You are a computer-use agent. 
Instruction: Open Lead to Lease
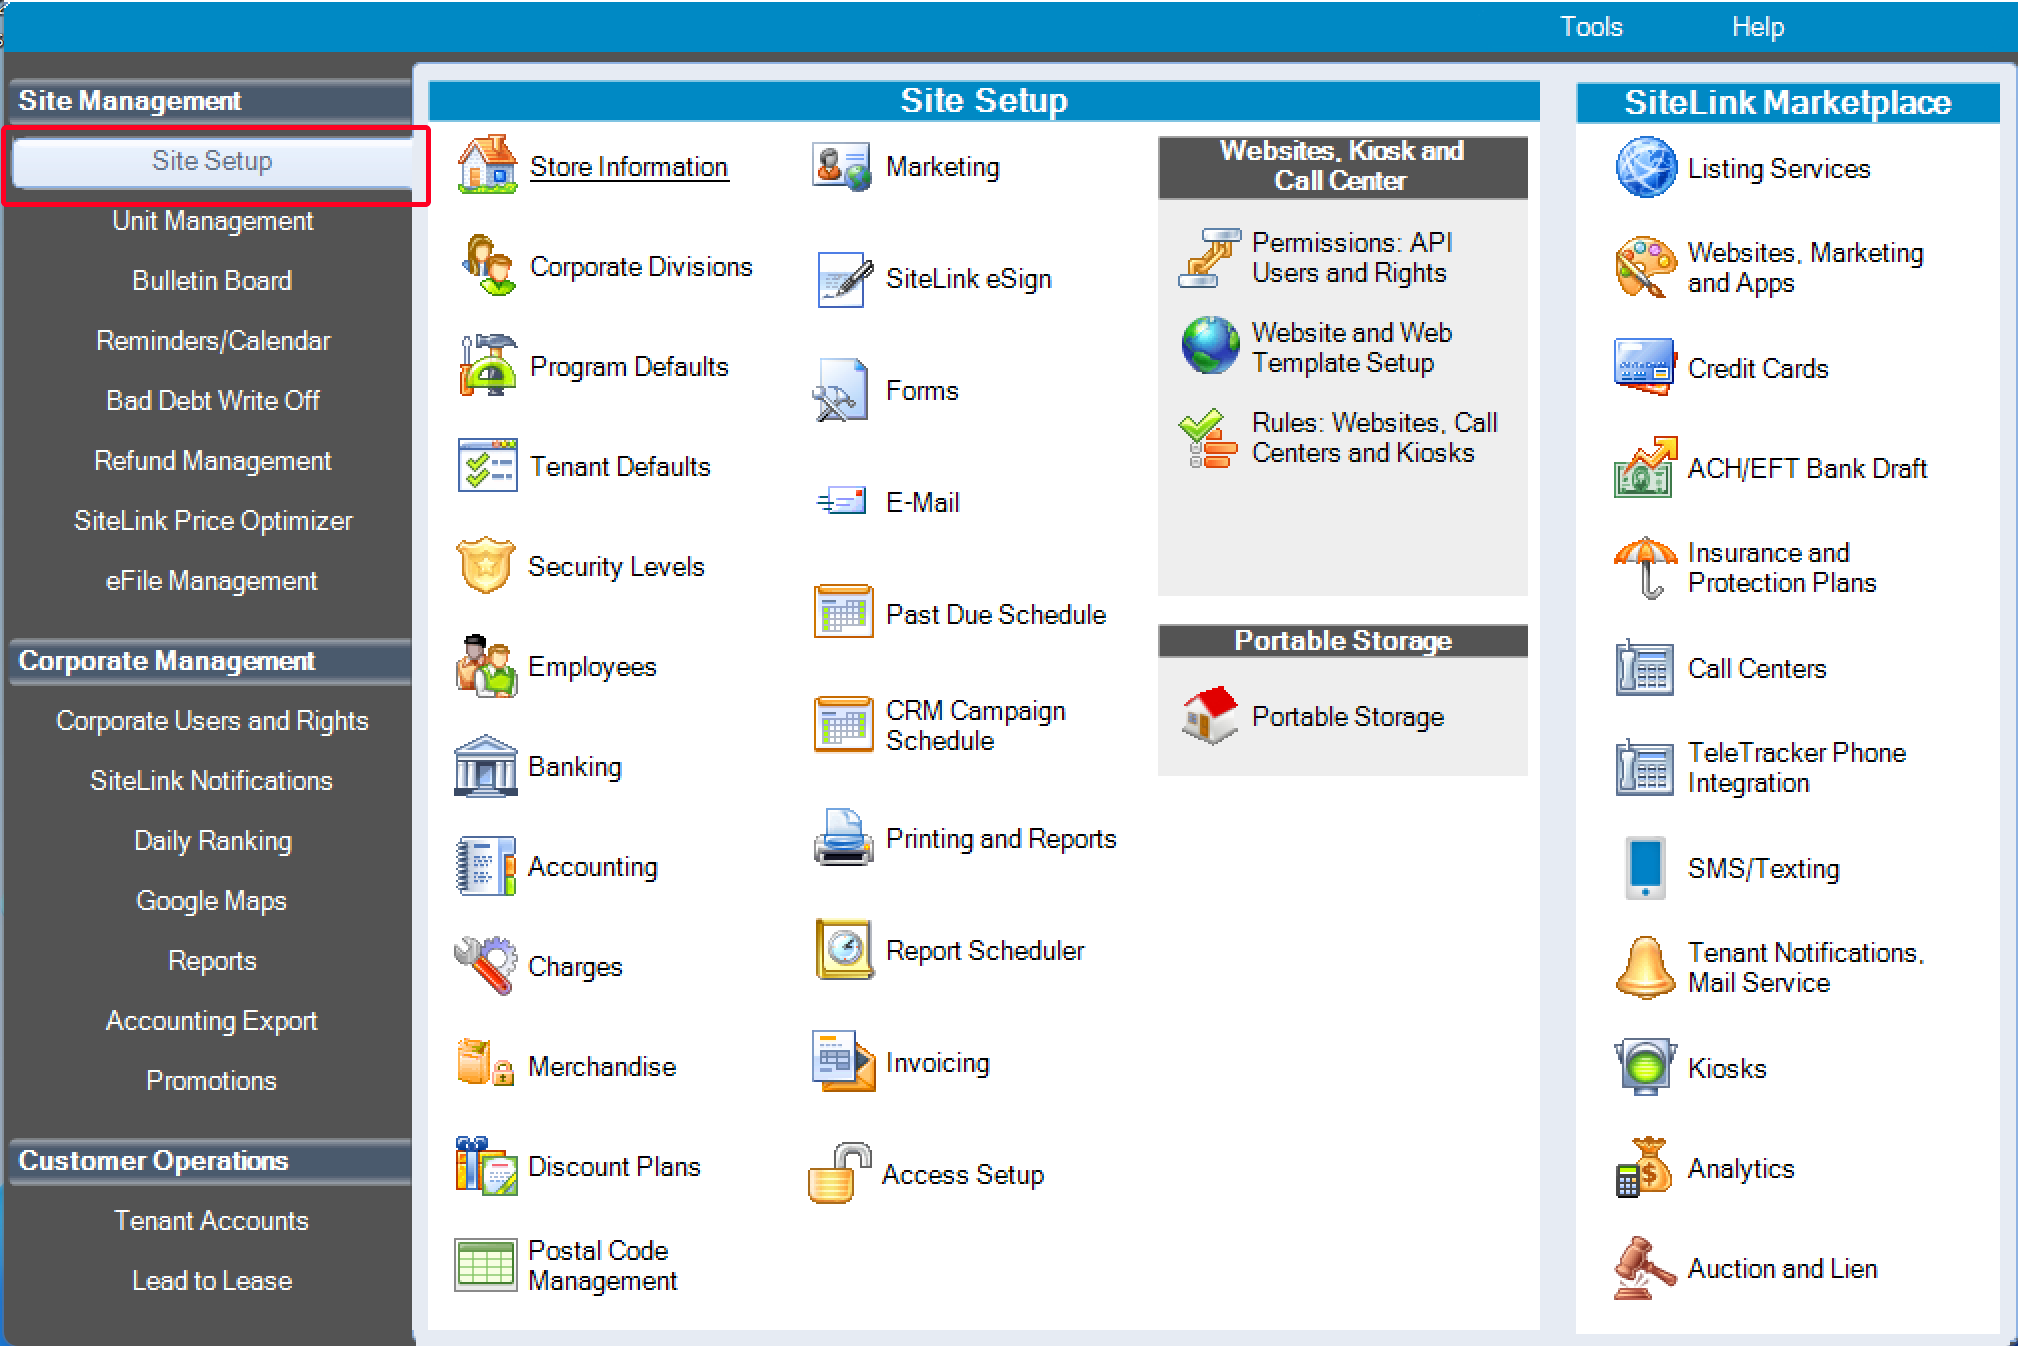pos(212,1281)
